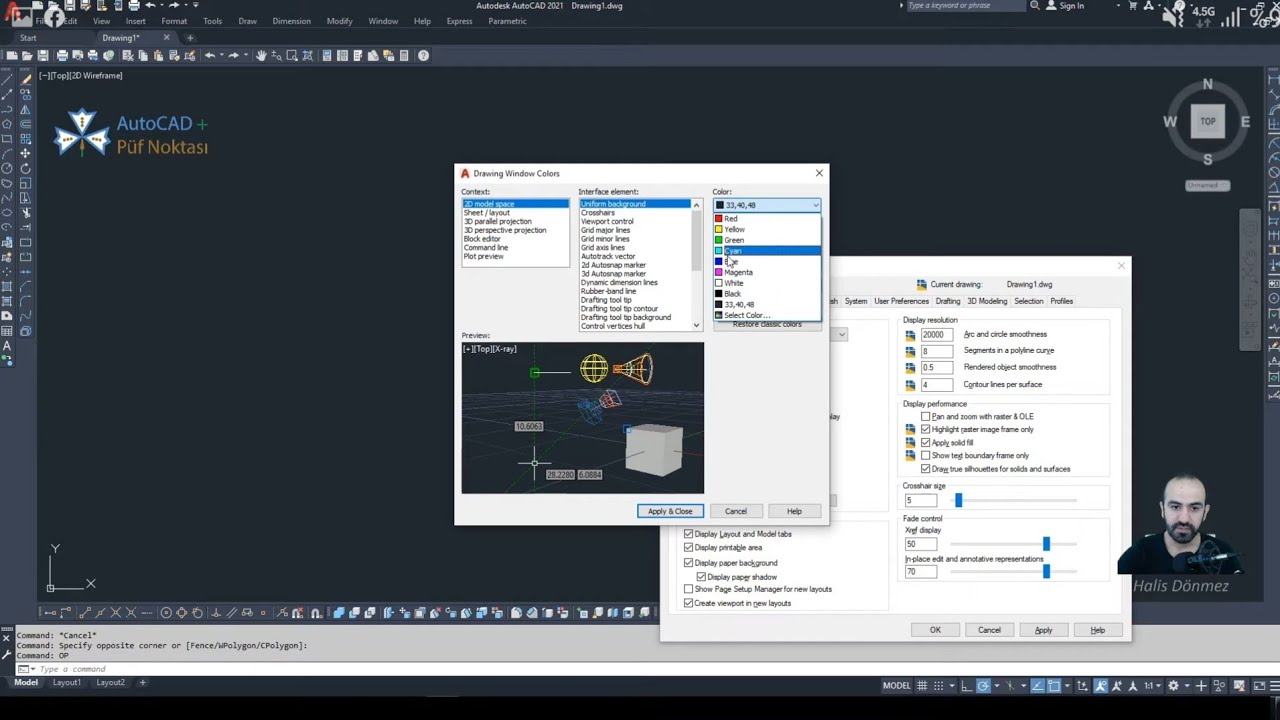1280x720 pixels.
Task: Toggle Display paper shadow checkbox
Action: pos(701,576)
